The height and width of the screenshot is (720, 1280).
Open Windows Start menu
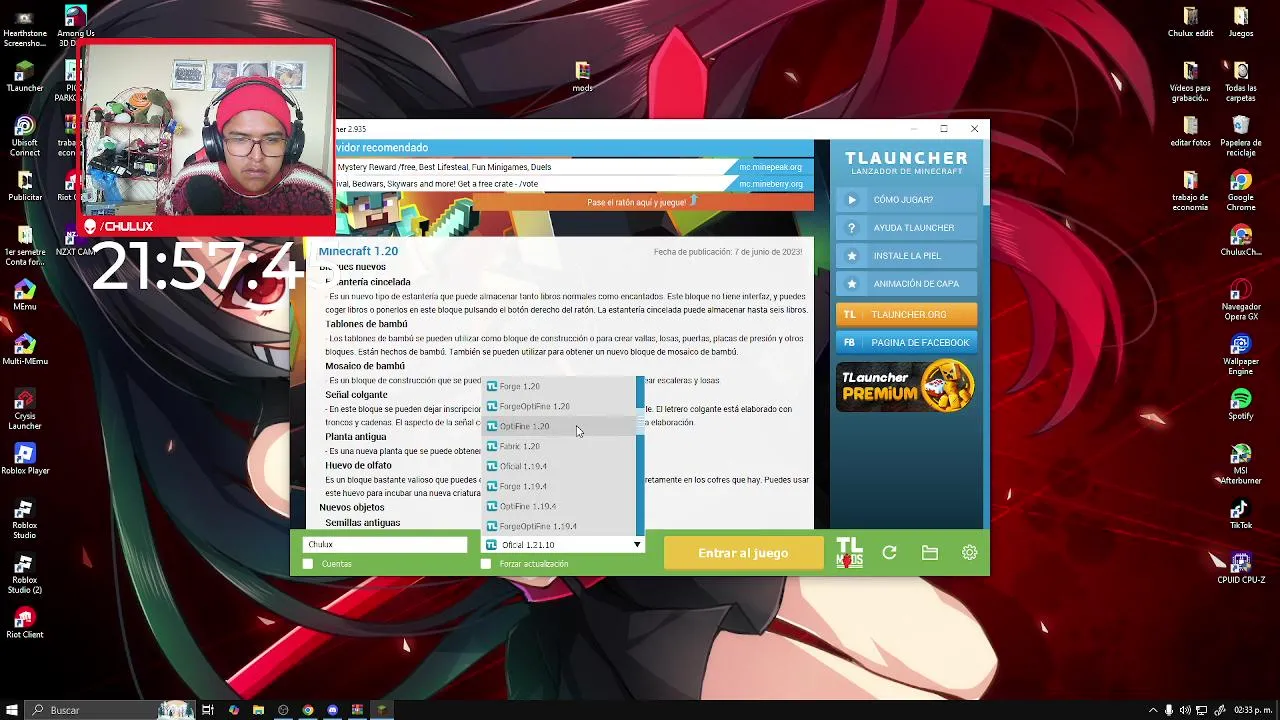pyautogui.click(x=12, y=710)
